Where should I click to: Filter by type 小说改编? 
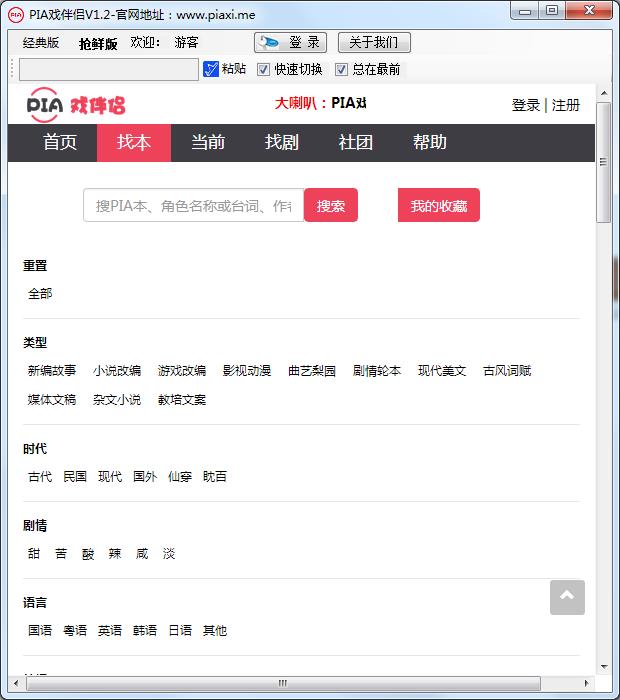click(x=117, y=371)
